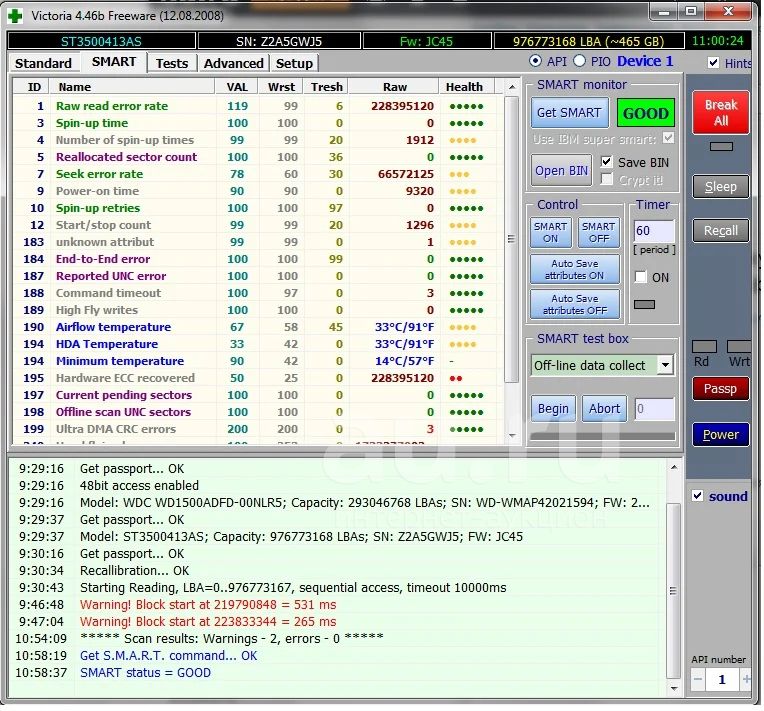Turn SMART ON with the control button
The height and width of the screenshot is (711, 764).
(550, 232)
